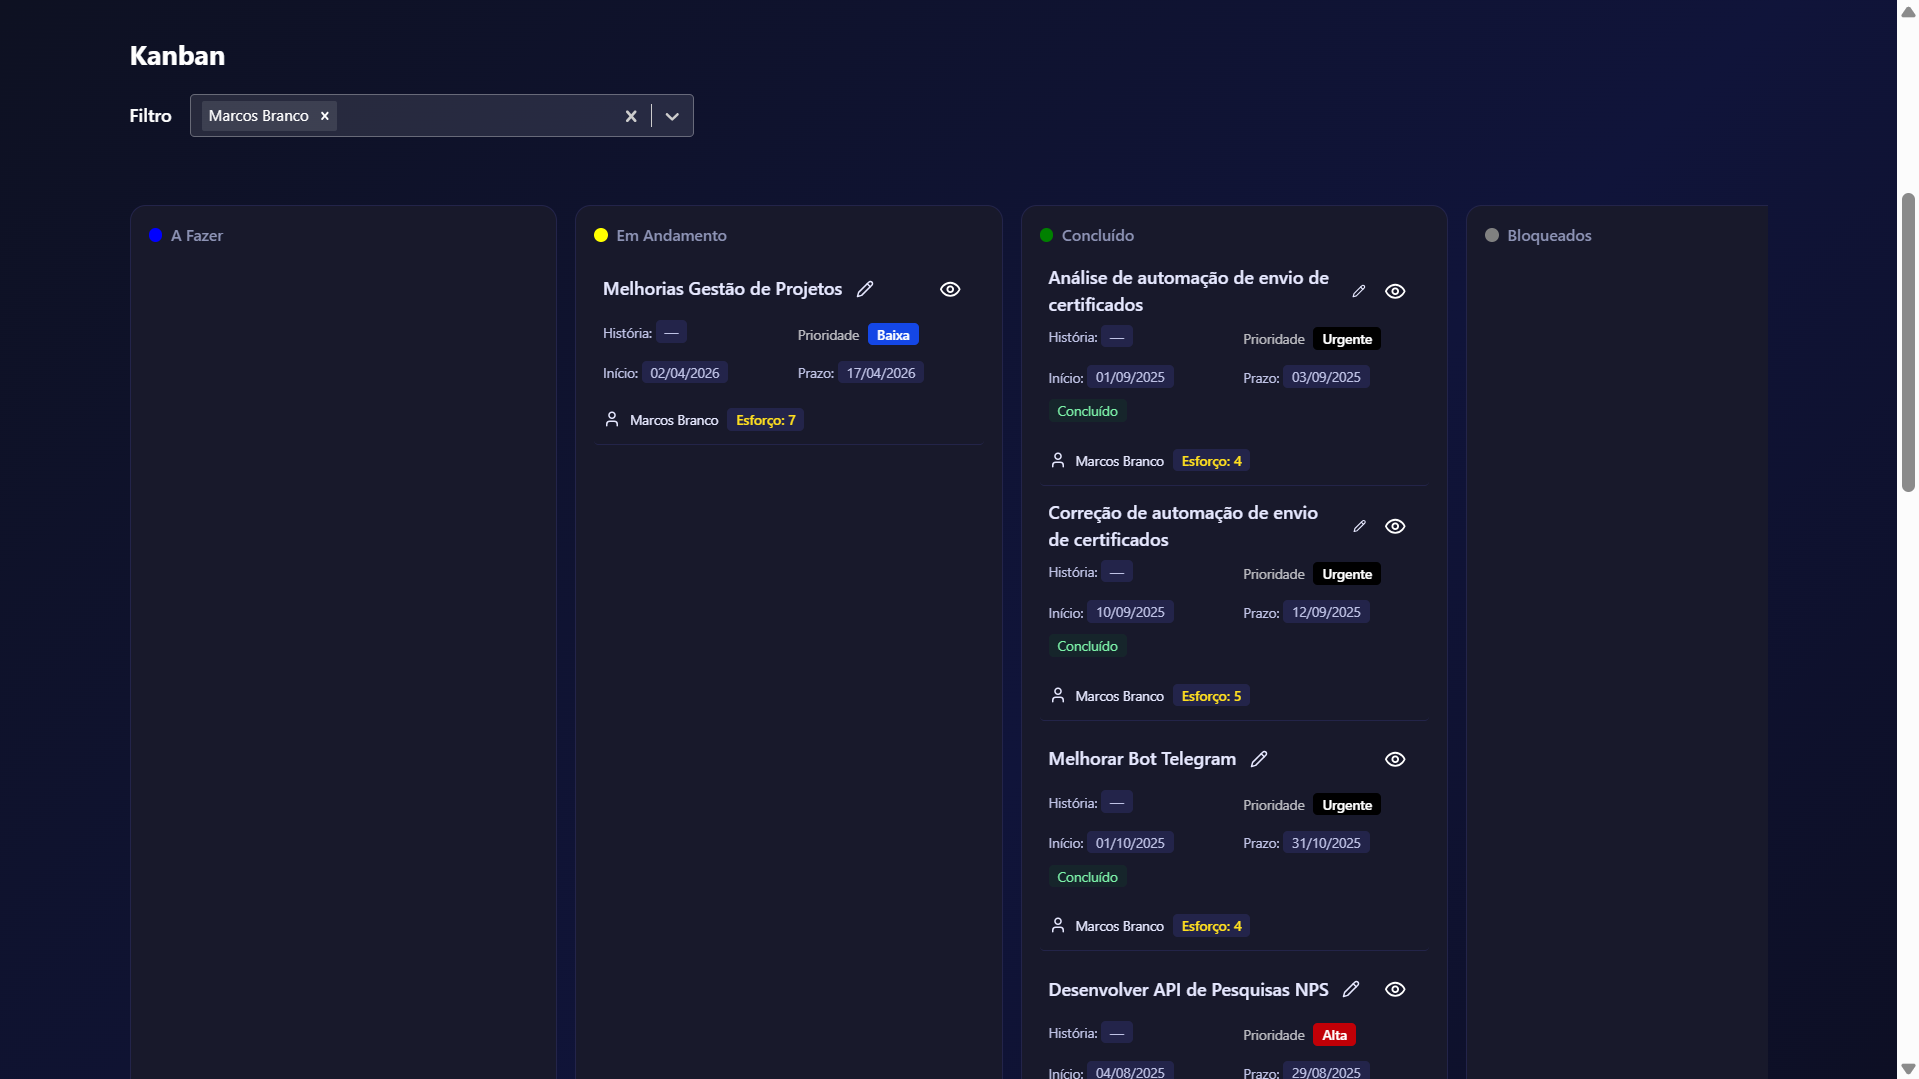The height and width of the screenshot is (1079, 1919).
Task: Click the gray Bloqueados column dot
Action: tap(1492, 235)
